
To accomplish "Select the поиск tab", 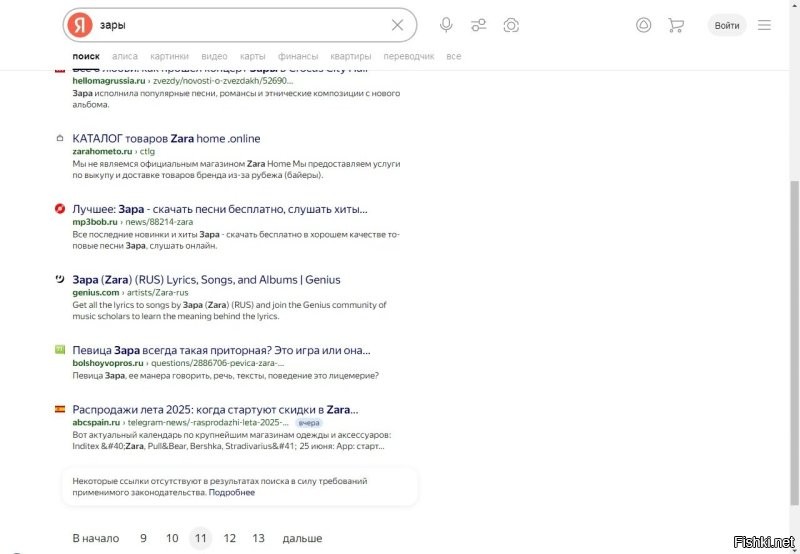I will coord(86,56).
